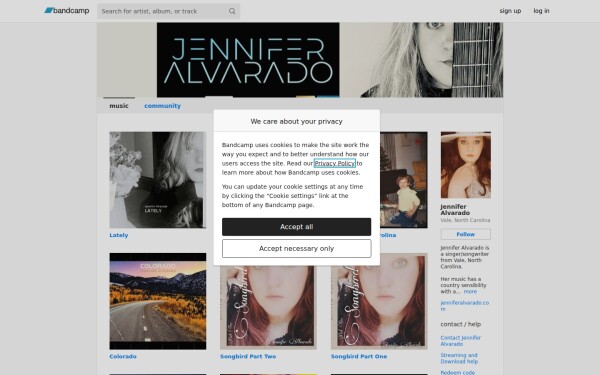This screenshot has width=600, height=375.
Task: Focus the artist, album, or track search field
Action: click(x=168, y=11)
